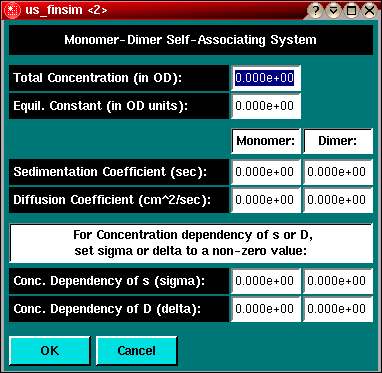
Task: Click the Dimer column header
Action: click(338, 141)
